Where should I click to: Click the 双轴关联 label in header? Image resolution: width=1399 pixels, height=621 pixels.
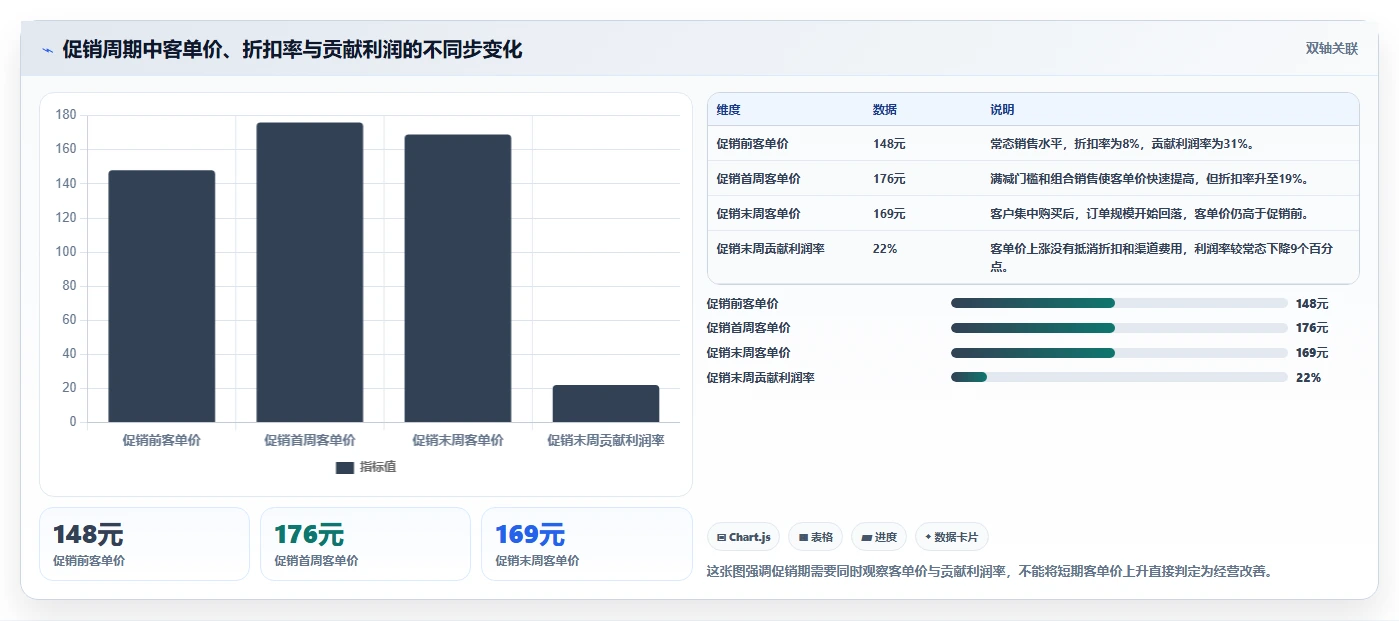point(1332,48)
